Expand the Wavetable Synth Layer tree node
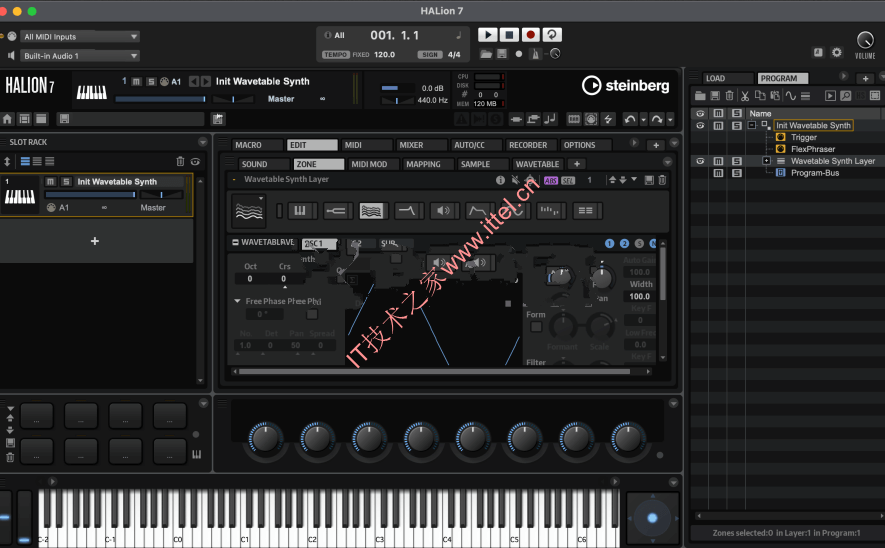 (766, 161)
